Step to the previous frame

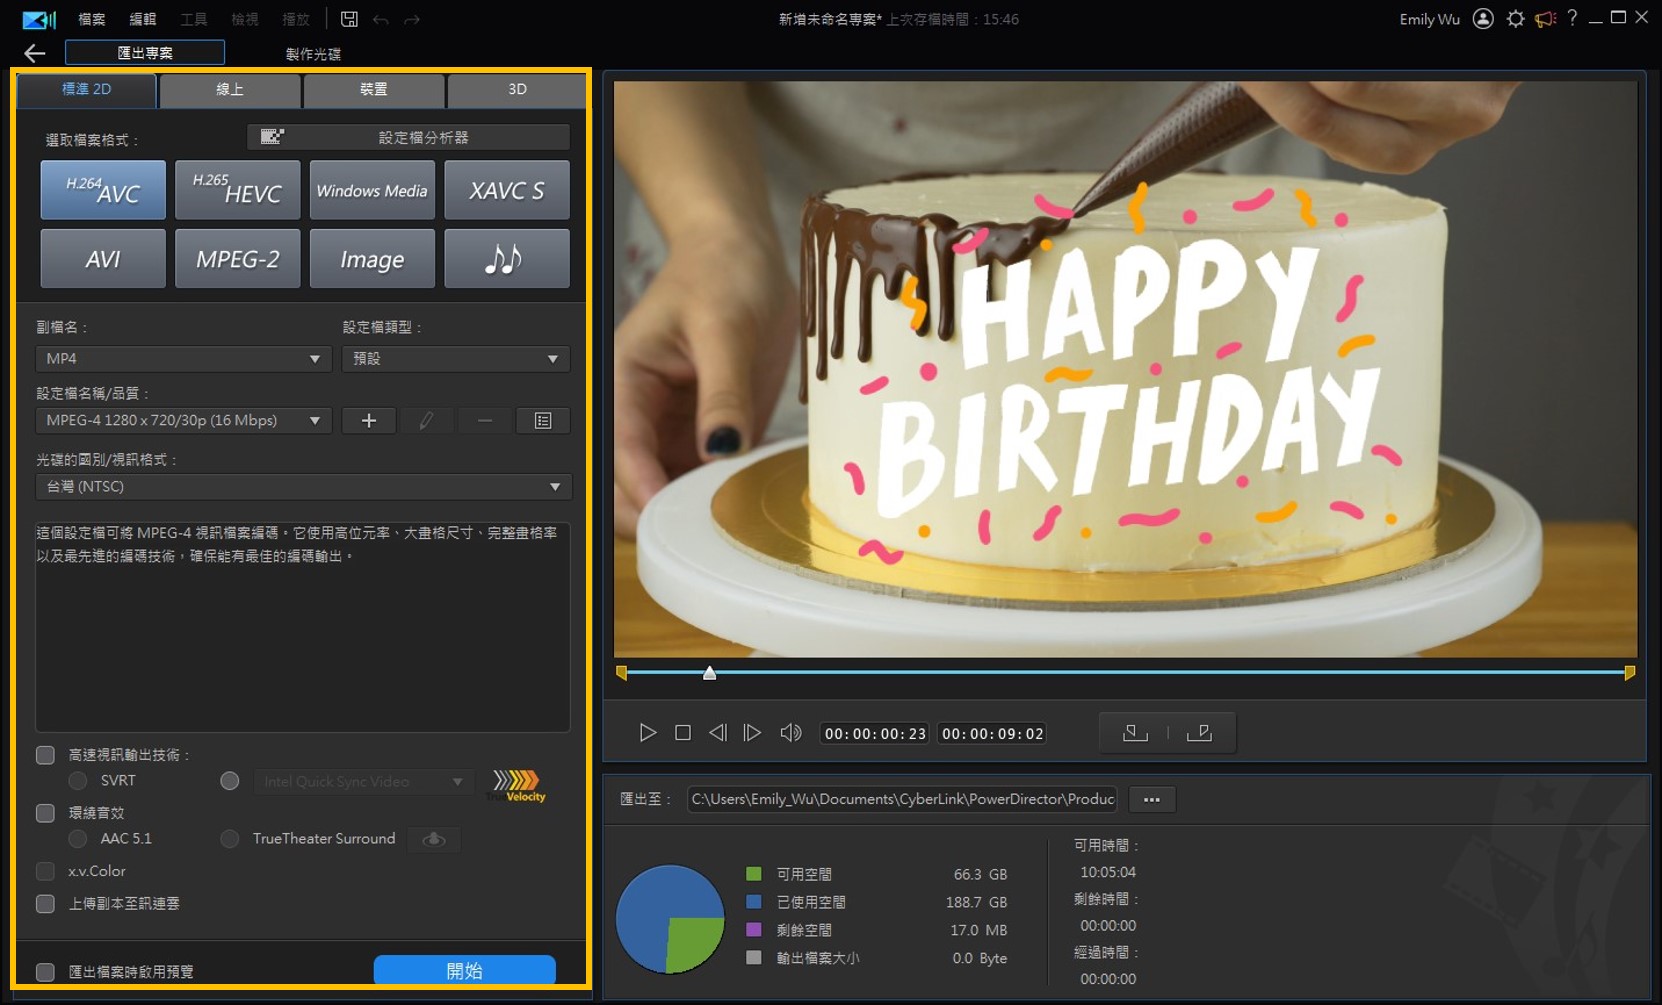[x=717, y=733]
